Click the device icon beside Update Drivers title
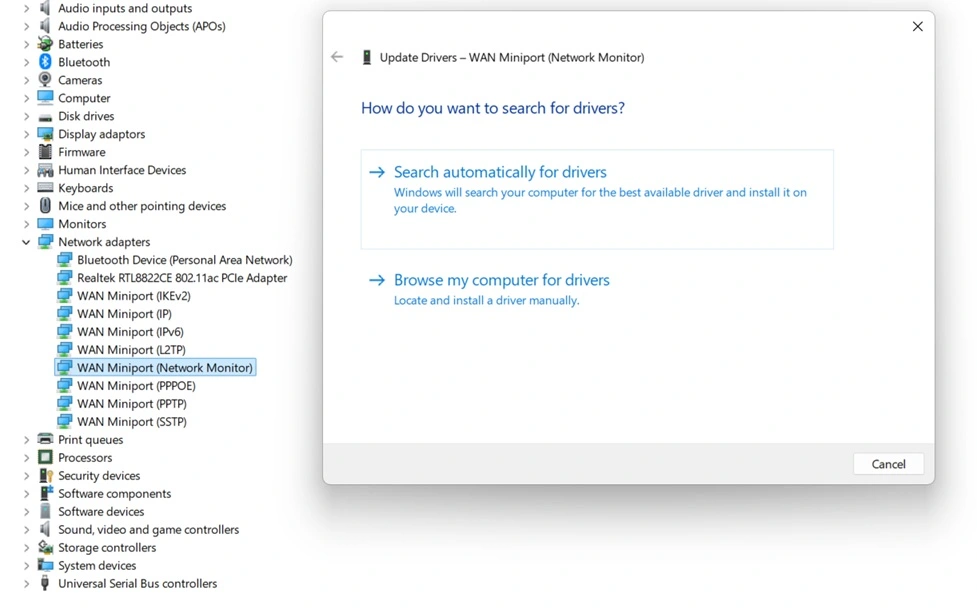 click(366, 57)
